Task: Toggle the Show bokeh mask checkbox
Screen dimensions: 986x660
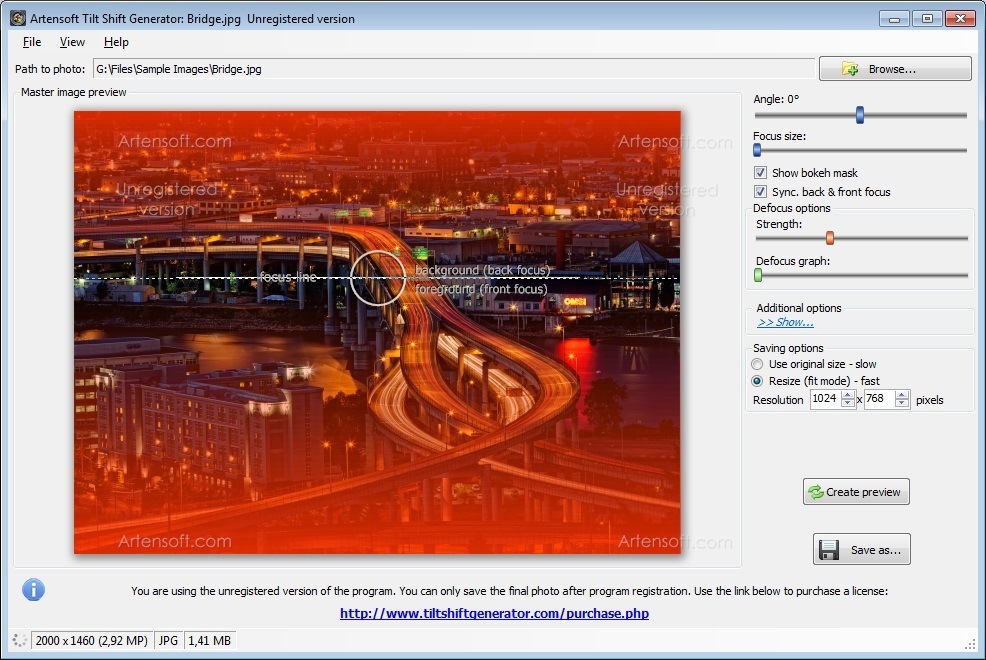Action: pos(760,172)
